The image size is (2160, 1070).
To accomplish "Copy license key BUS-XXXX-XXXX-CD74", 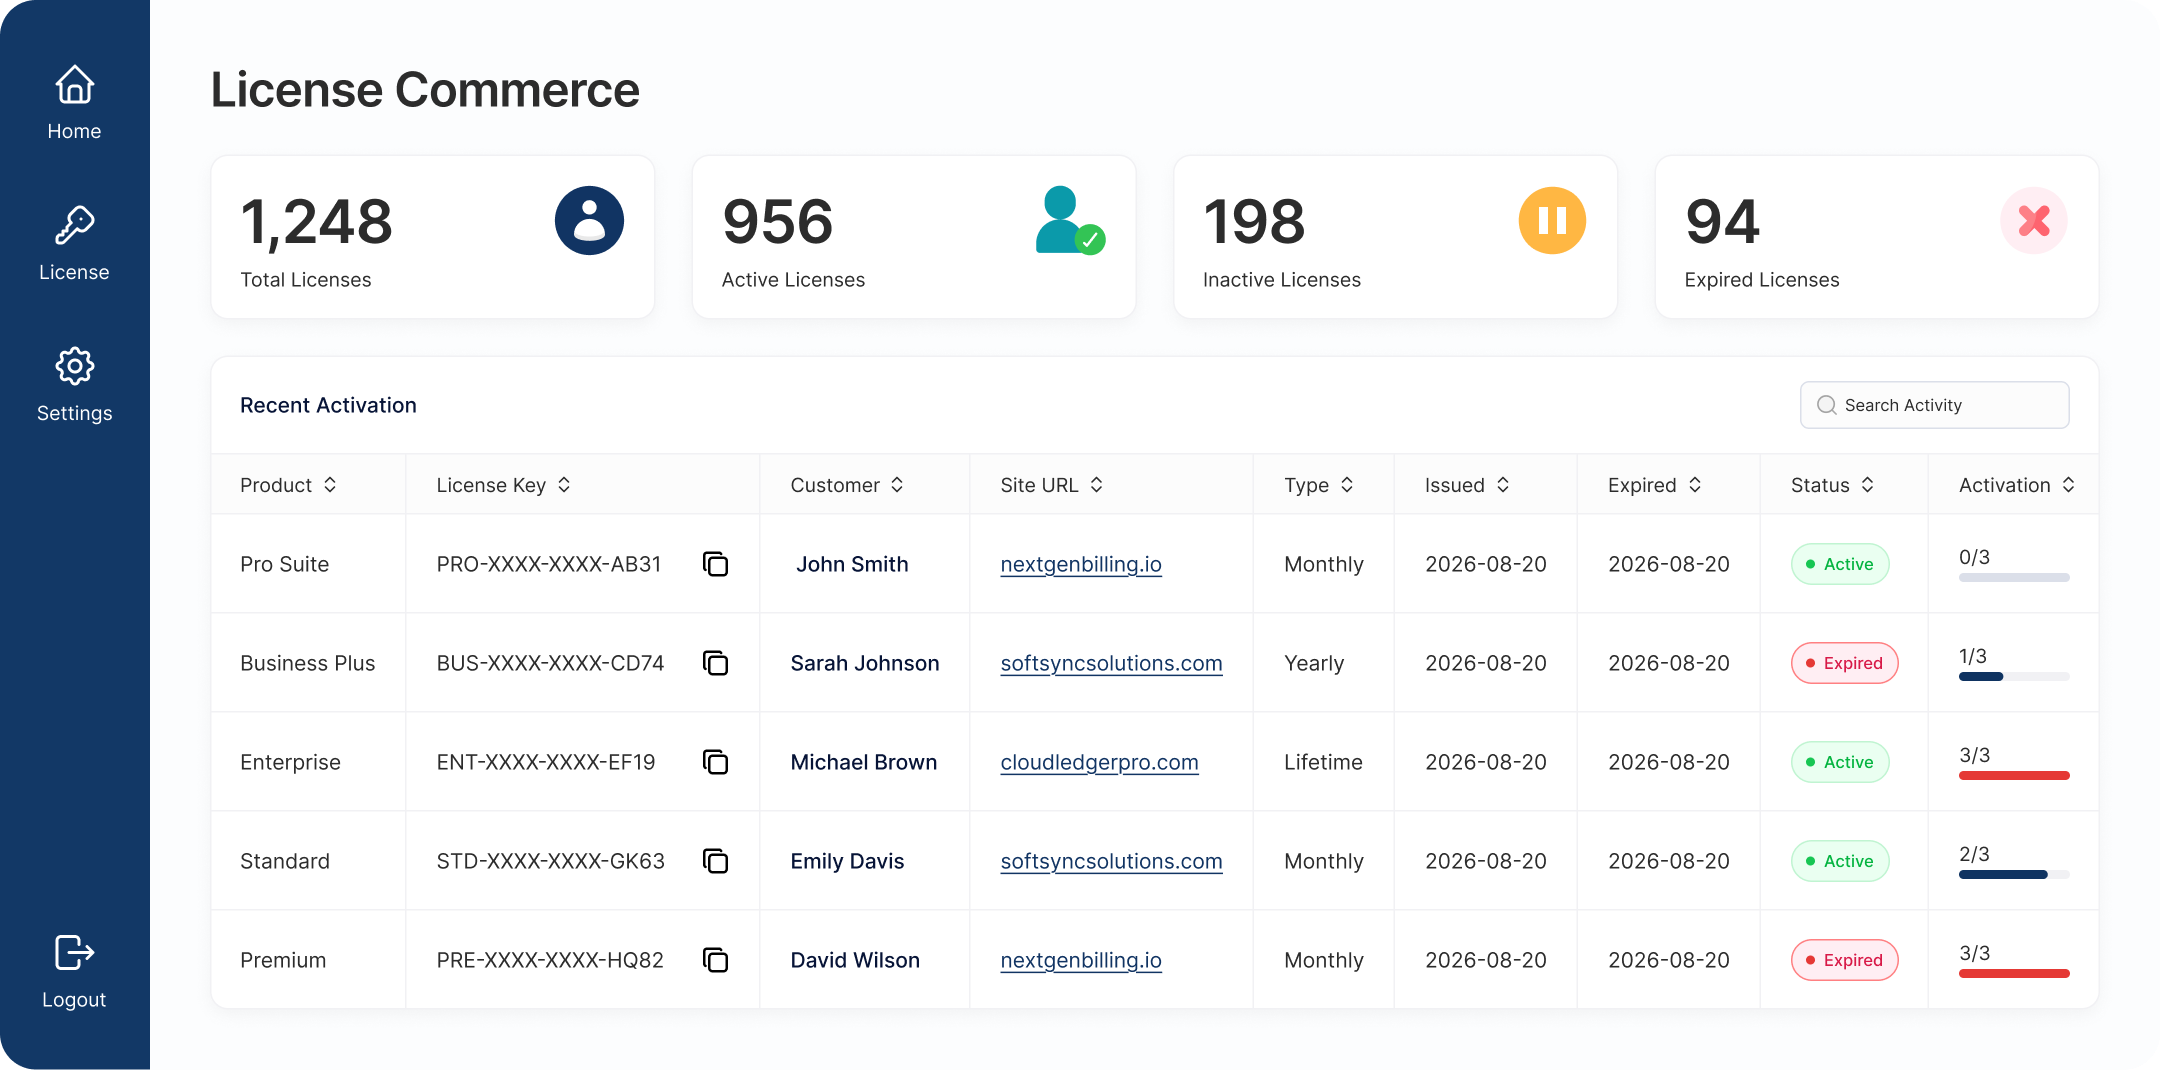I will [x=715, y=663].
